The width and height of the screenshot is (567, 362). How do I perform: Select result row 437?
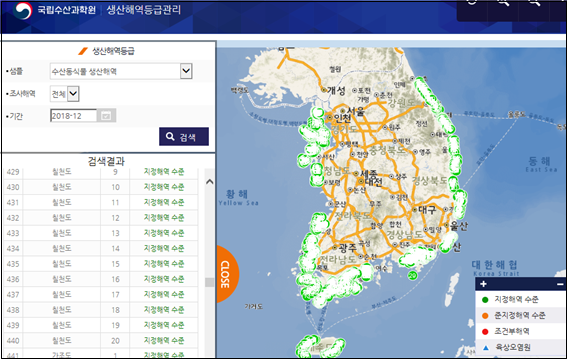point(101,295)
